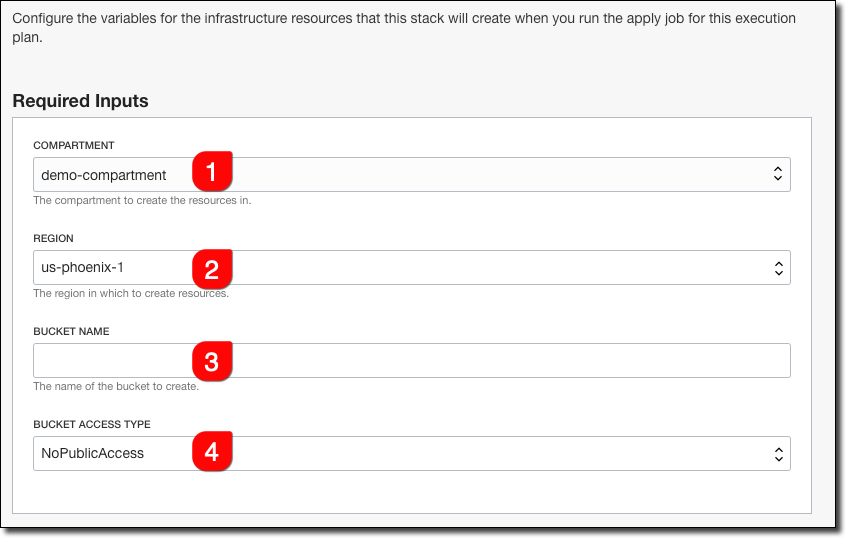Click the hint "The name of the bucket to create"
Screen dimensions: 846x538
coord(116,386)
